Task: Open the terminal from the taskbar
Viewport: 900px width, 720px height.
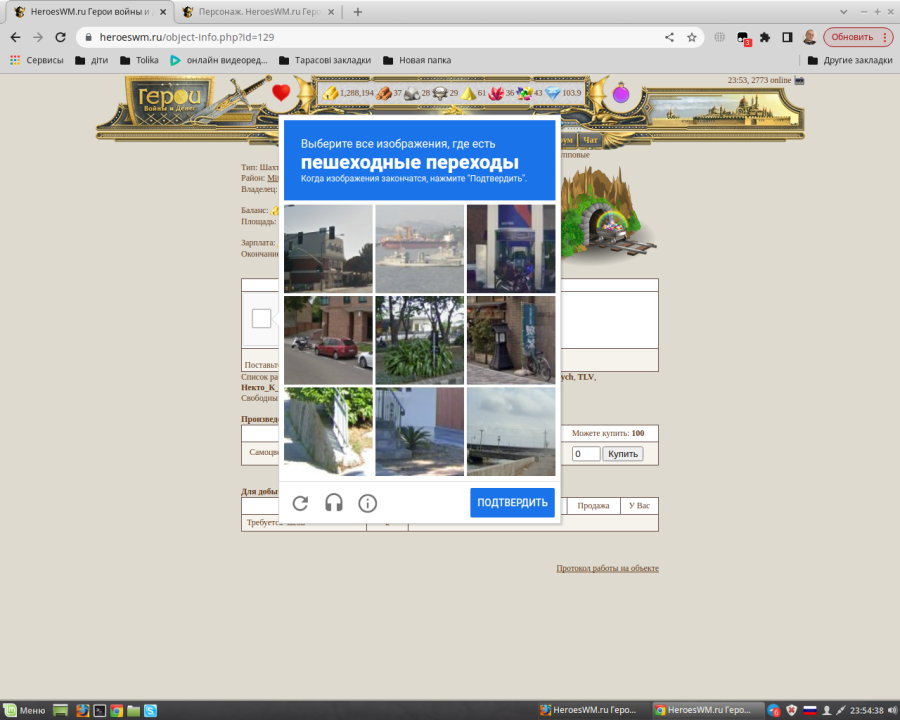Action: pos(99,711)
